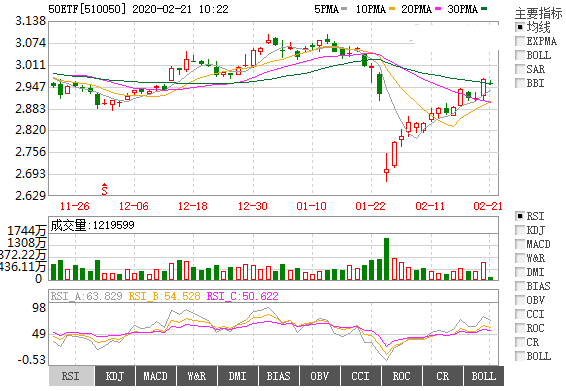Check the BBI main indicator option
Image resolution: width=566 pixels, height=391 pixels.
pyautogui.click(x=520, y=83)
